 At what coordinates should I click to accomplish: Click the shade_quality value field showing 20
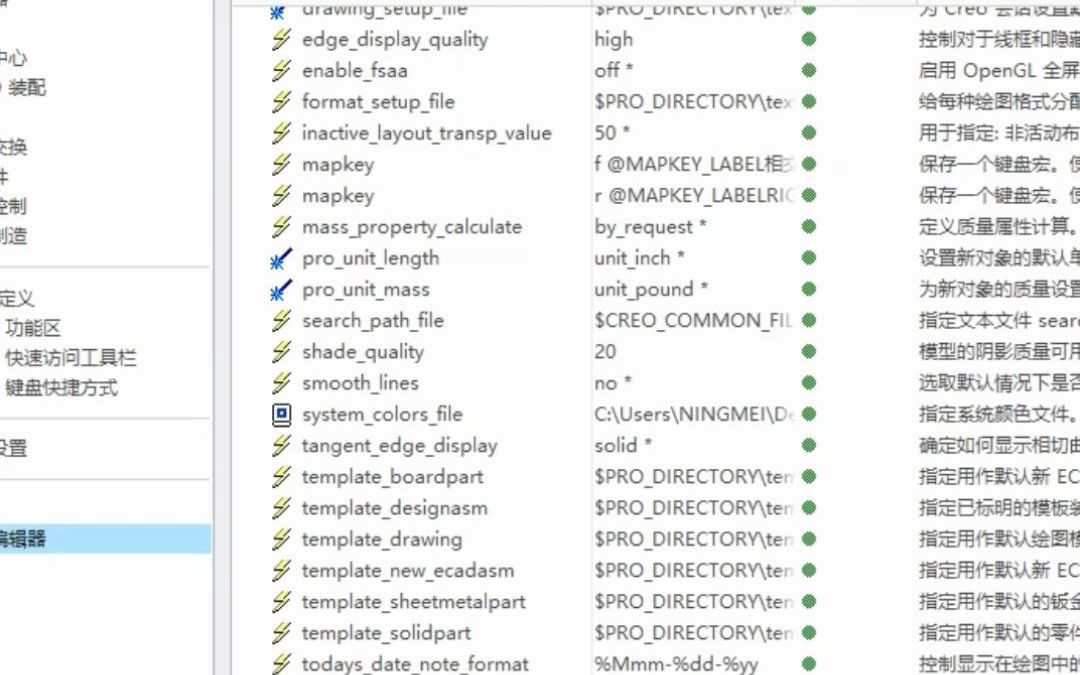pyautogui.click(x=605, y=352)
